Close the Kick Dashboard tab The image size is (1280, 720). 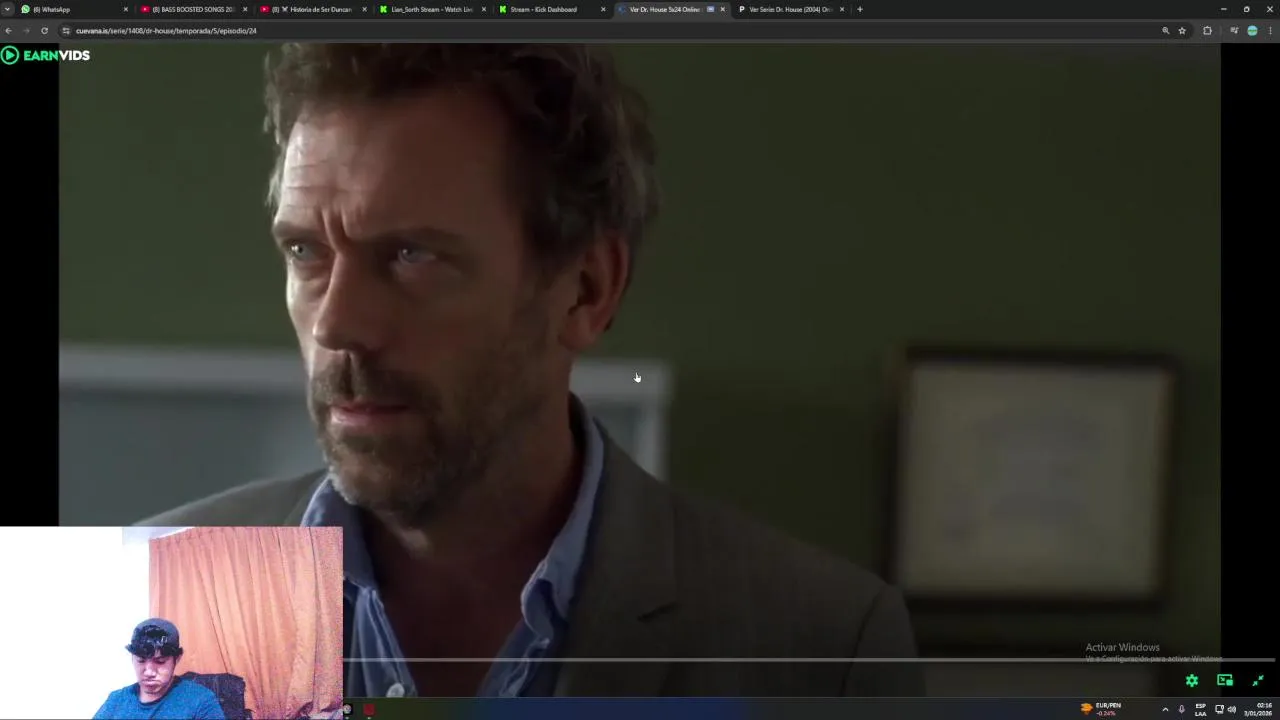coord(603,9)
